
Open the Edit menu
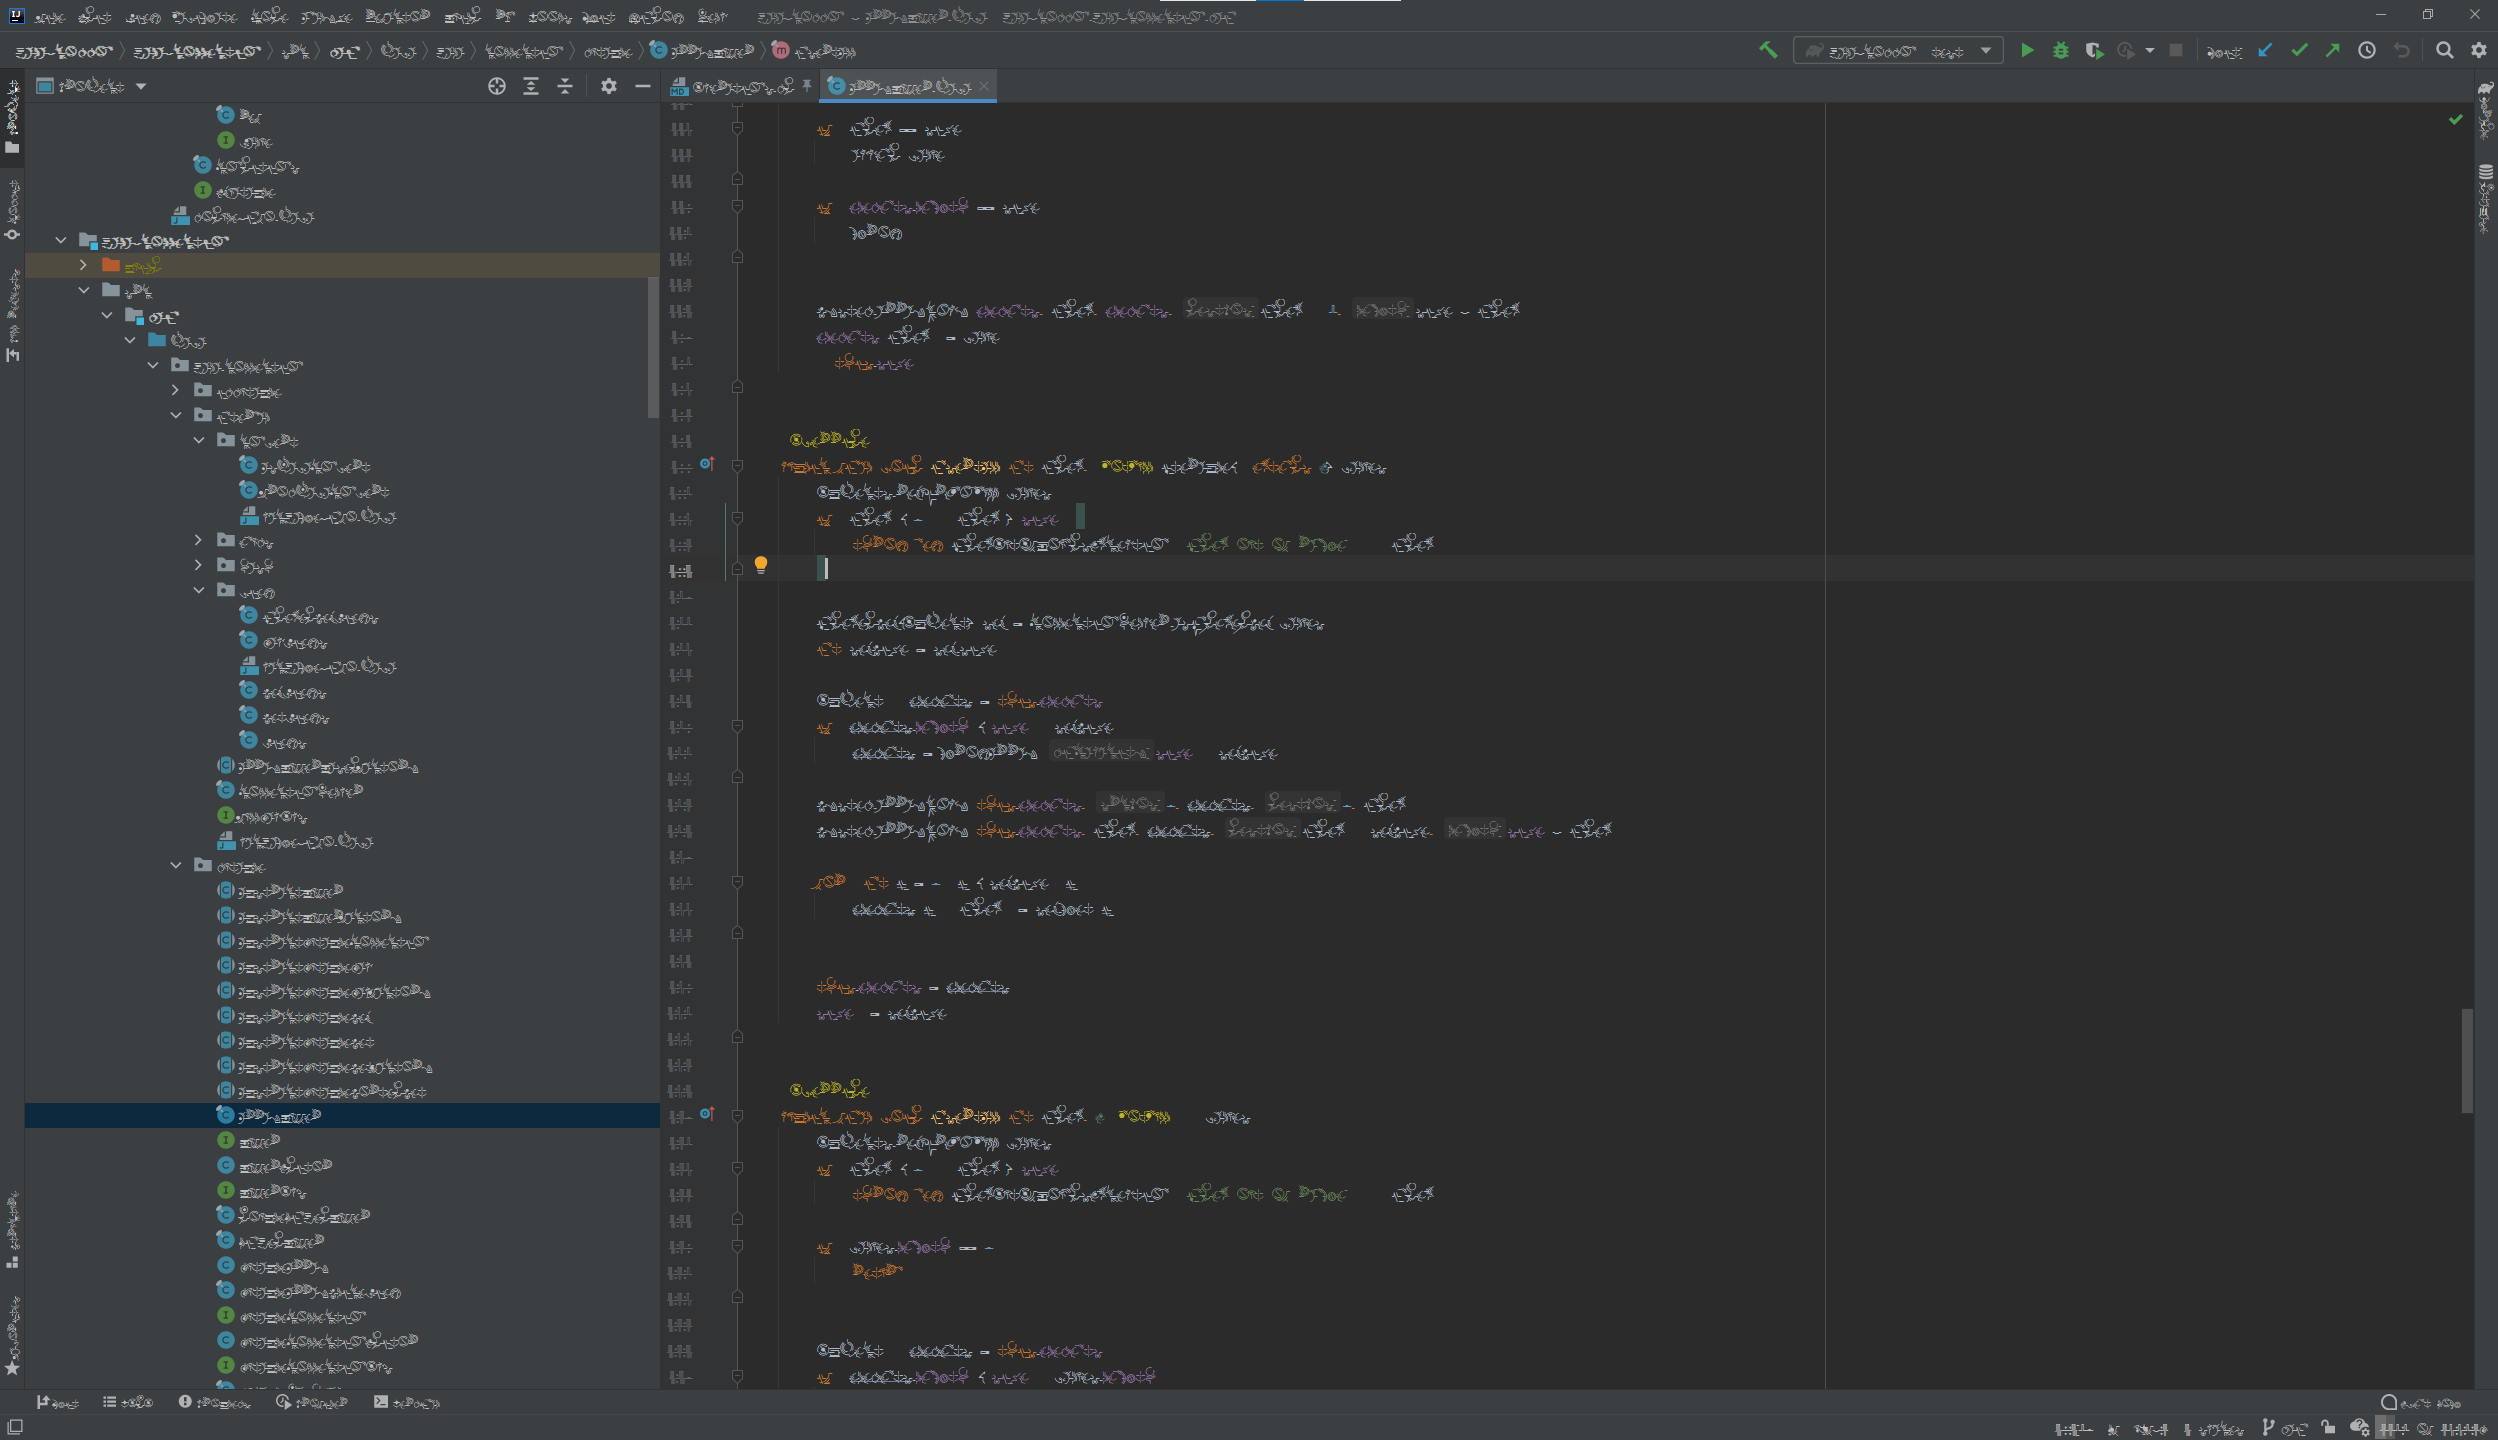(94, 17)
